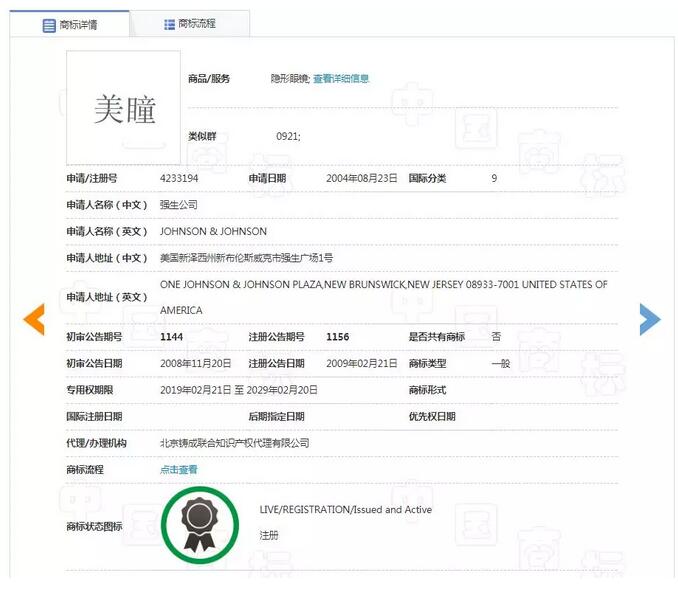Select the 商品/服务 label
This screenshot has width=678, height=594.
coord(208,79)
